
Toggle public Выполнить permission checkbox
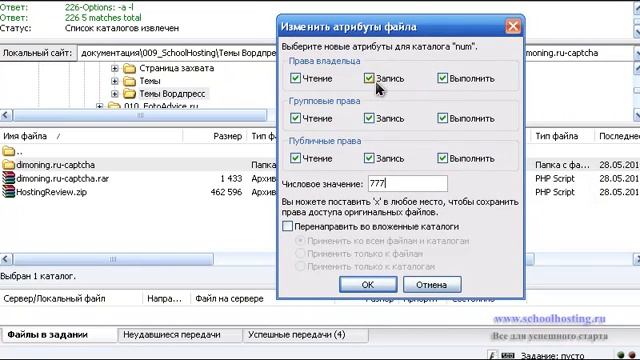[x=442, y=158]
